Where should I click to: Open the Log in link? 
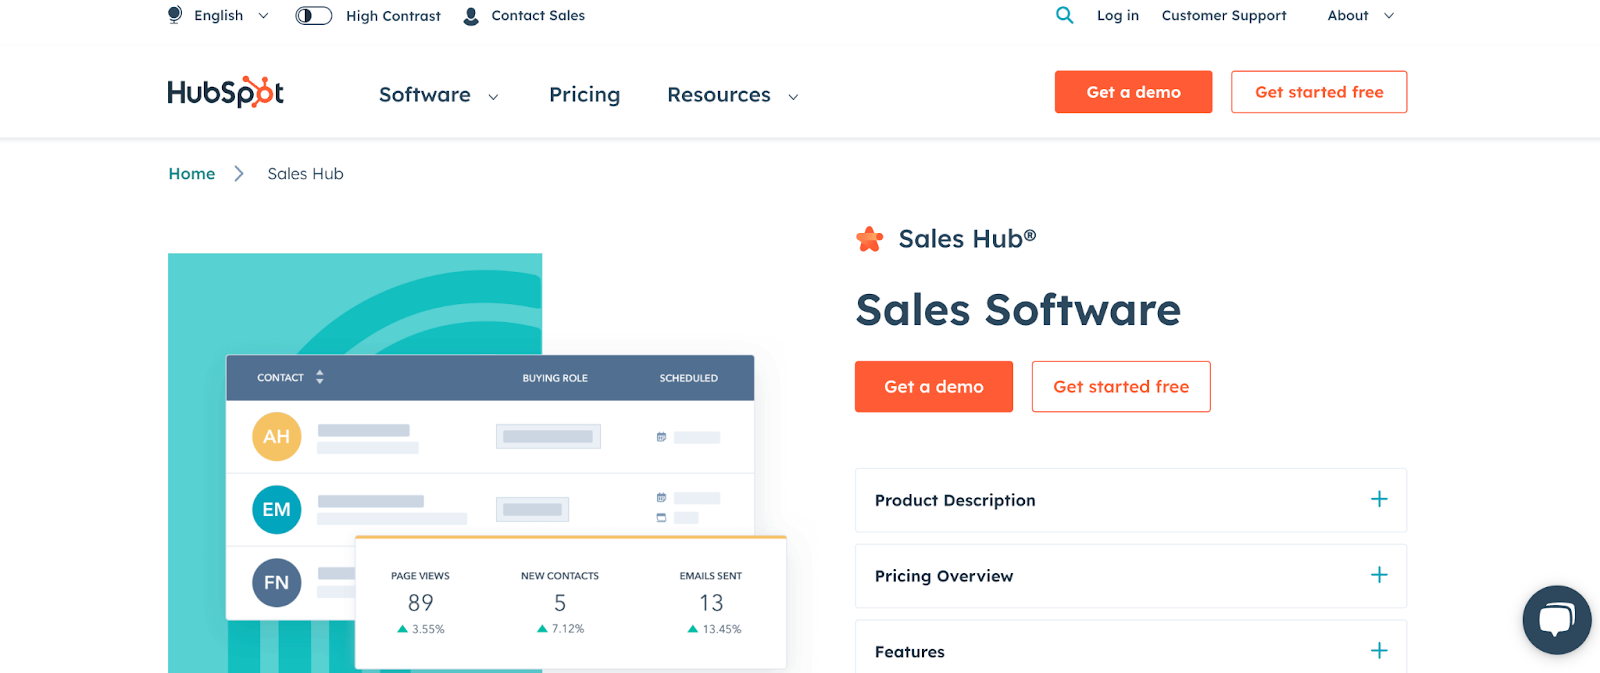click(x=1118, y=15)
